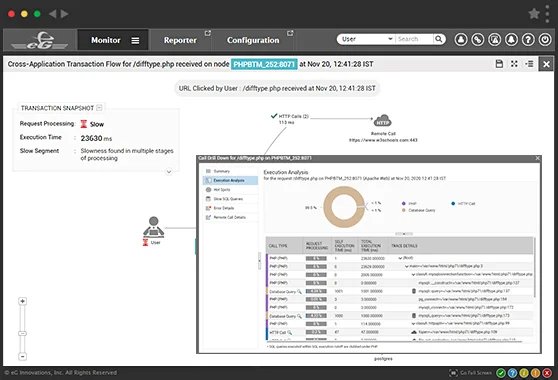558x380 pixels.
Task: Collapse the Transaction Snapshot panel toggle
Action: (99, 107)
